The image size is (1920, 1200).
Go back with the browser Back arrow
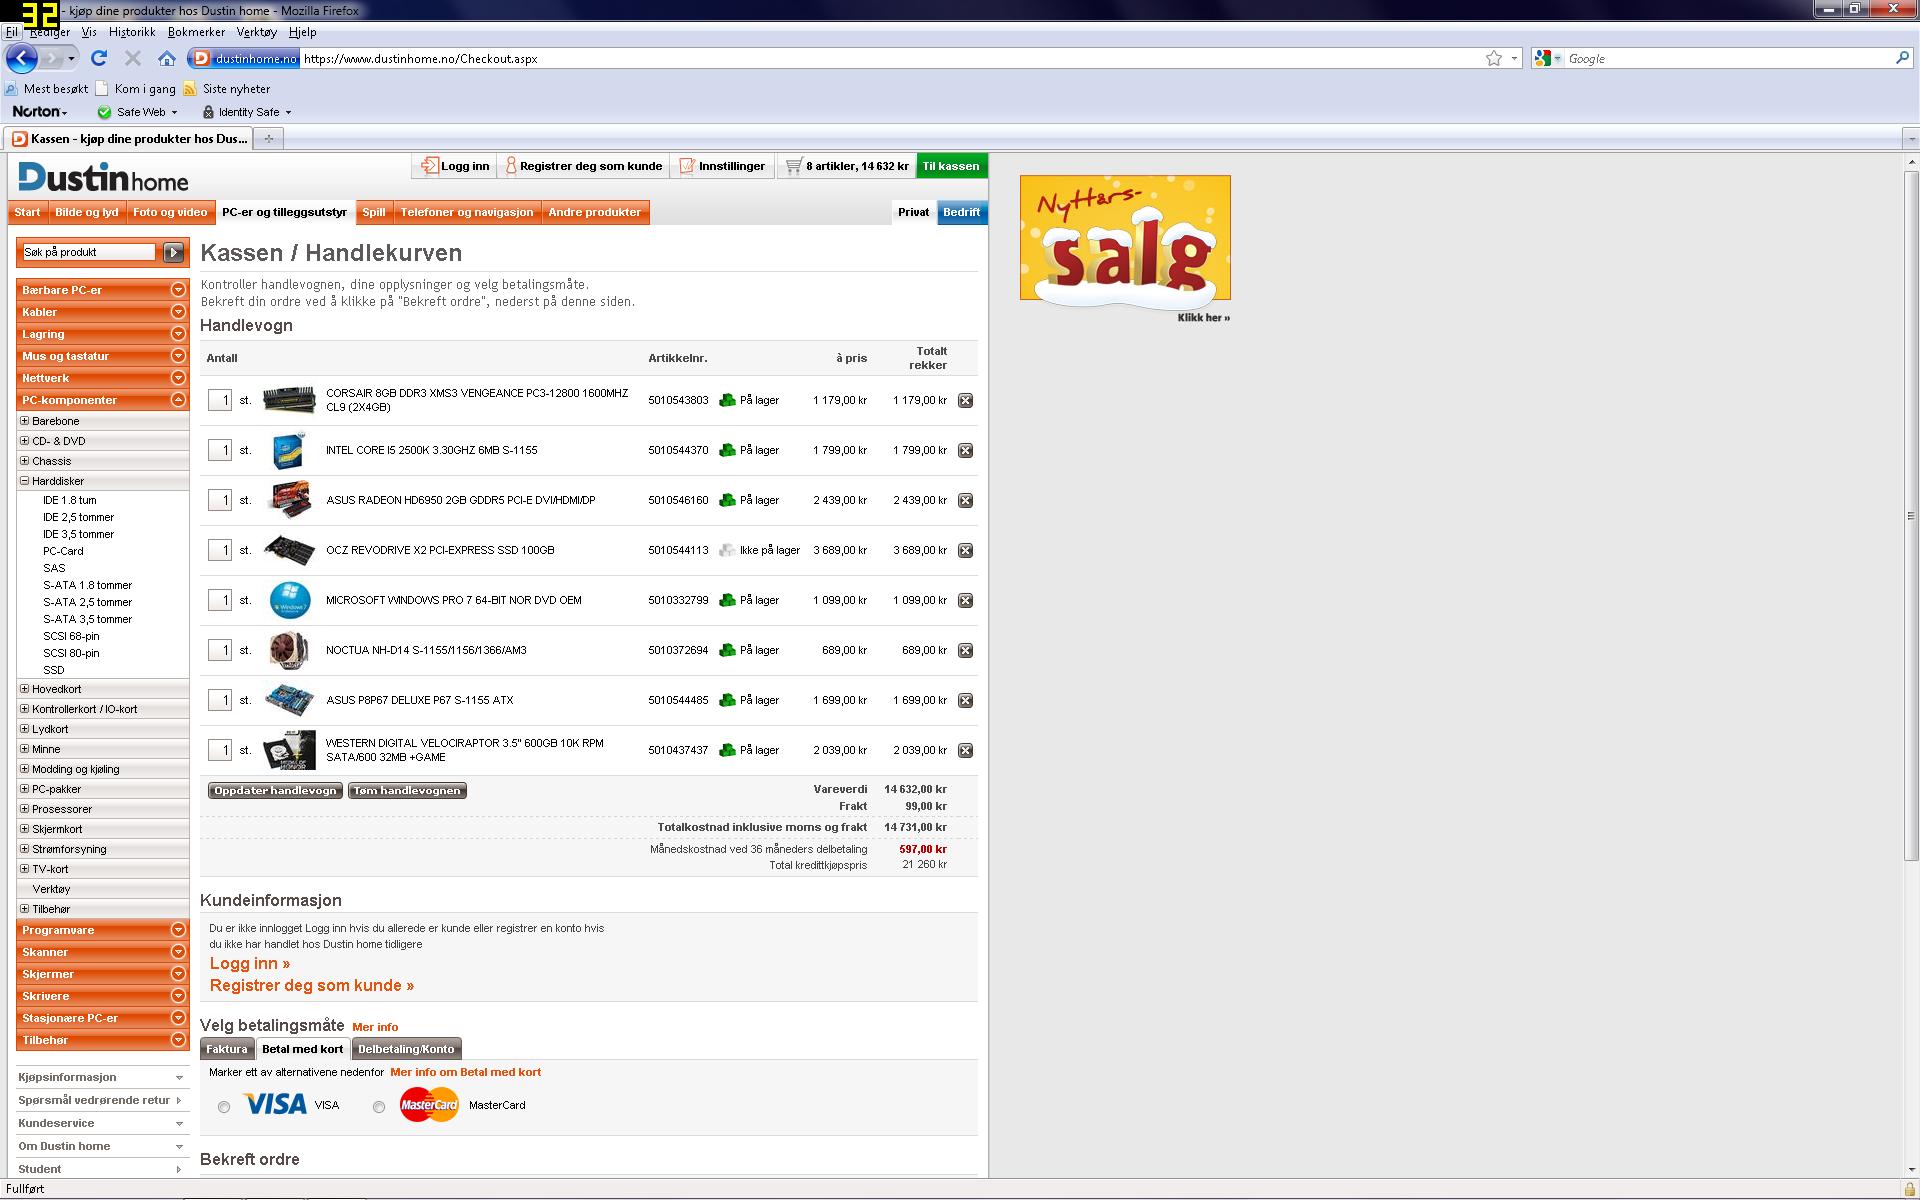[22, 58]
